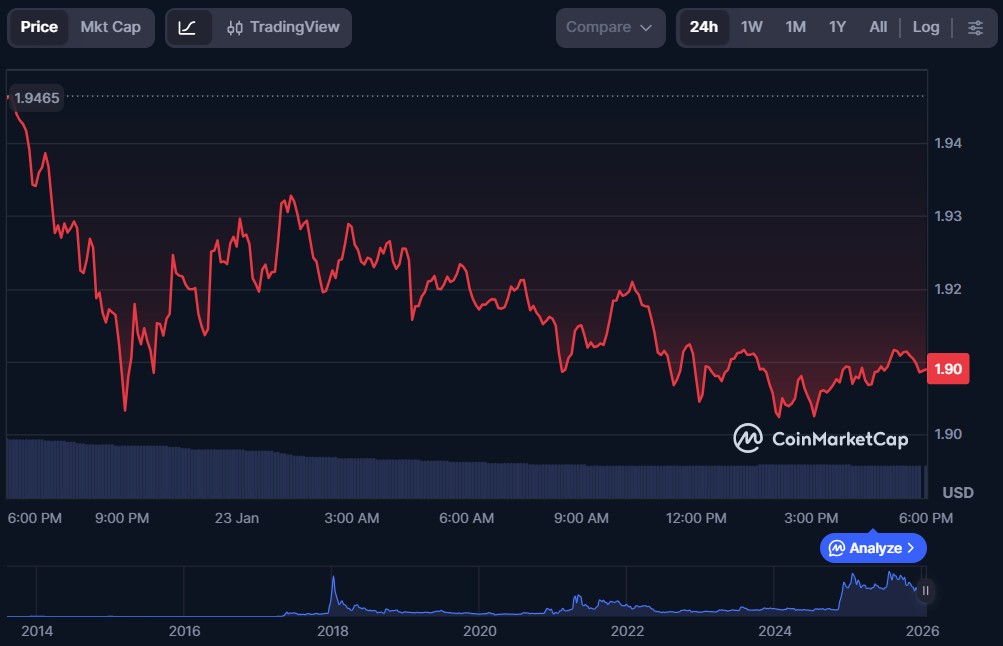Display the All time range
Viewport: 1003px width, 646px height.
click(878, 27)
